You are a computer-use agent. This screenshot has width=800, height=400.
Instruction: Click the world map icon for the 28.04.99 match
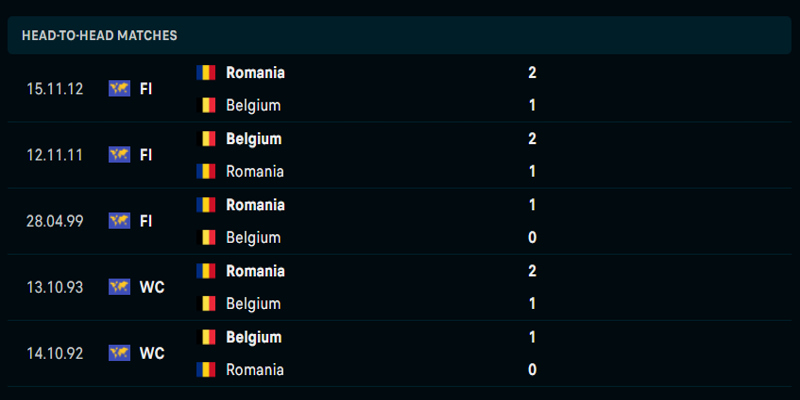(119, 221)
